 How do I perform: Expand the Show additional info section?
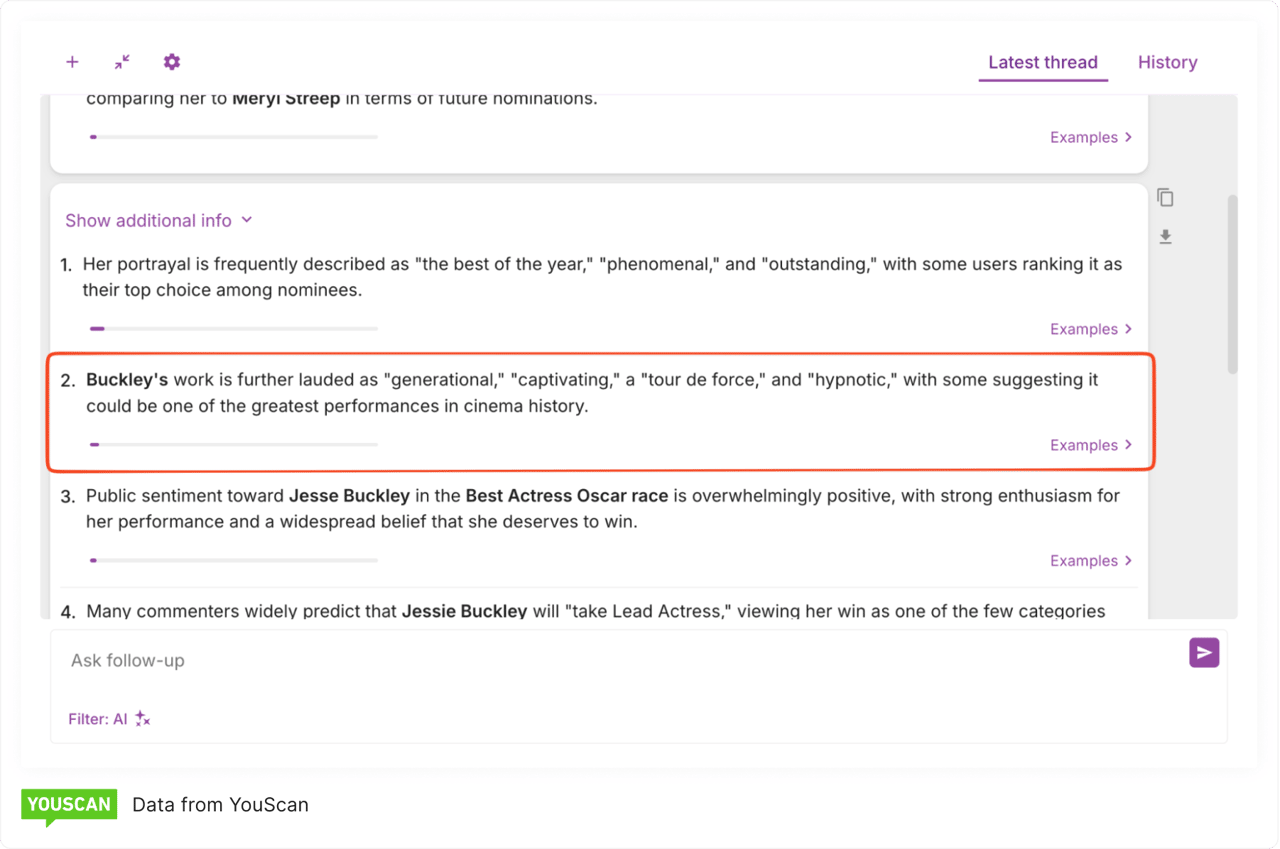158,221
